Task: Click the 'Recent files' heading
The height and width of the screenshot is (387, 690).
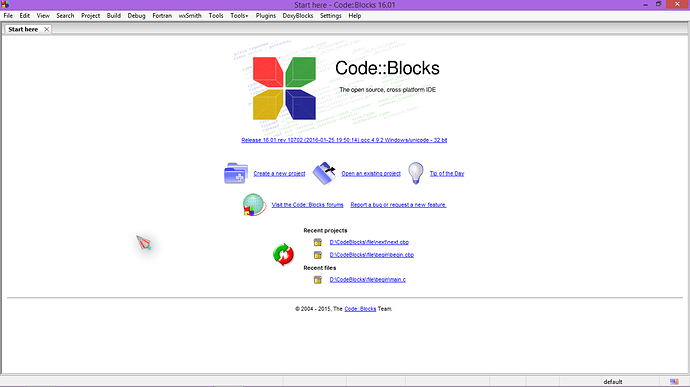Action: 319,268
